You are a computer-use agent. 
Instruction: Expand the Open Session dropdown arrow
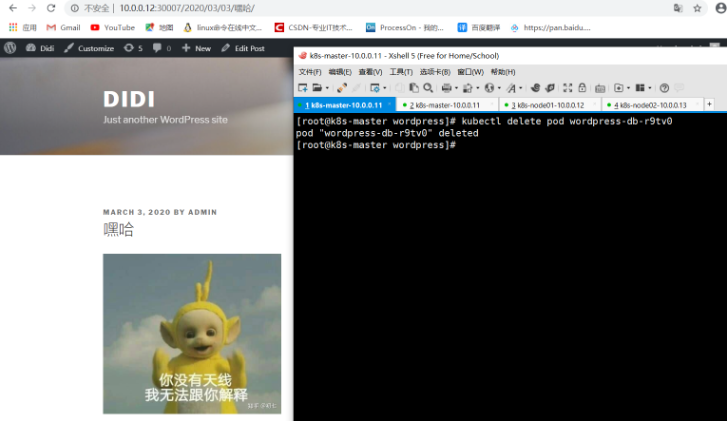coord(327,88)
